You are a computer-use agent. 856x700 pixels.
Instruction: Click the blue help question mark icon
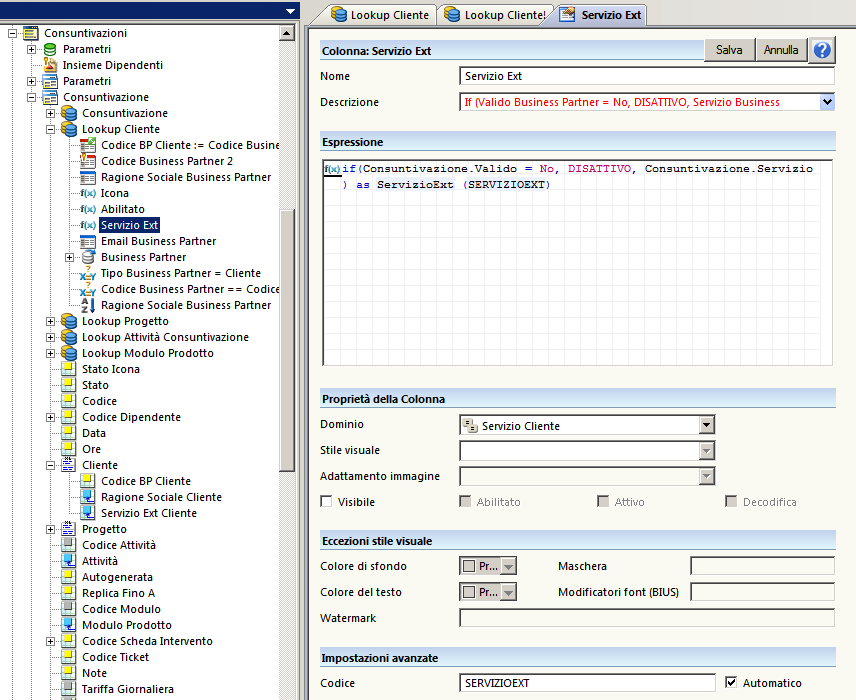click(x=822, y=50)
